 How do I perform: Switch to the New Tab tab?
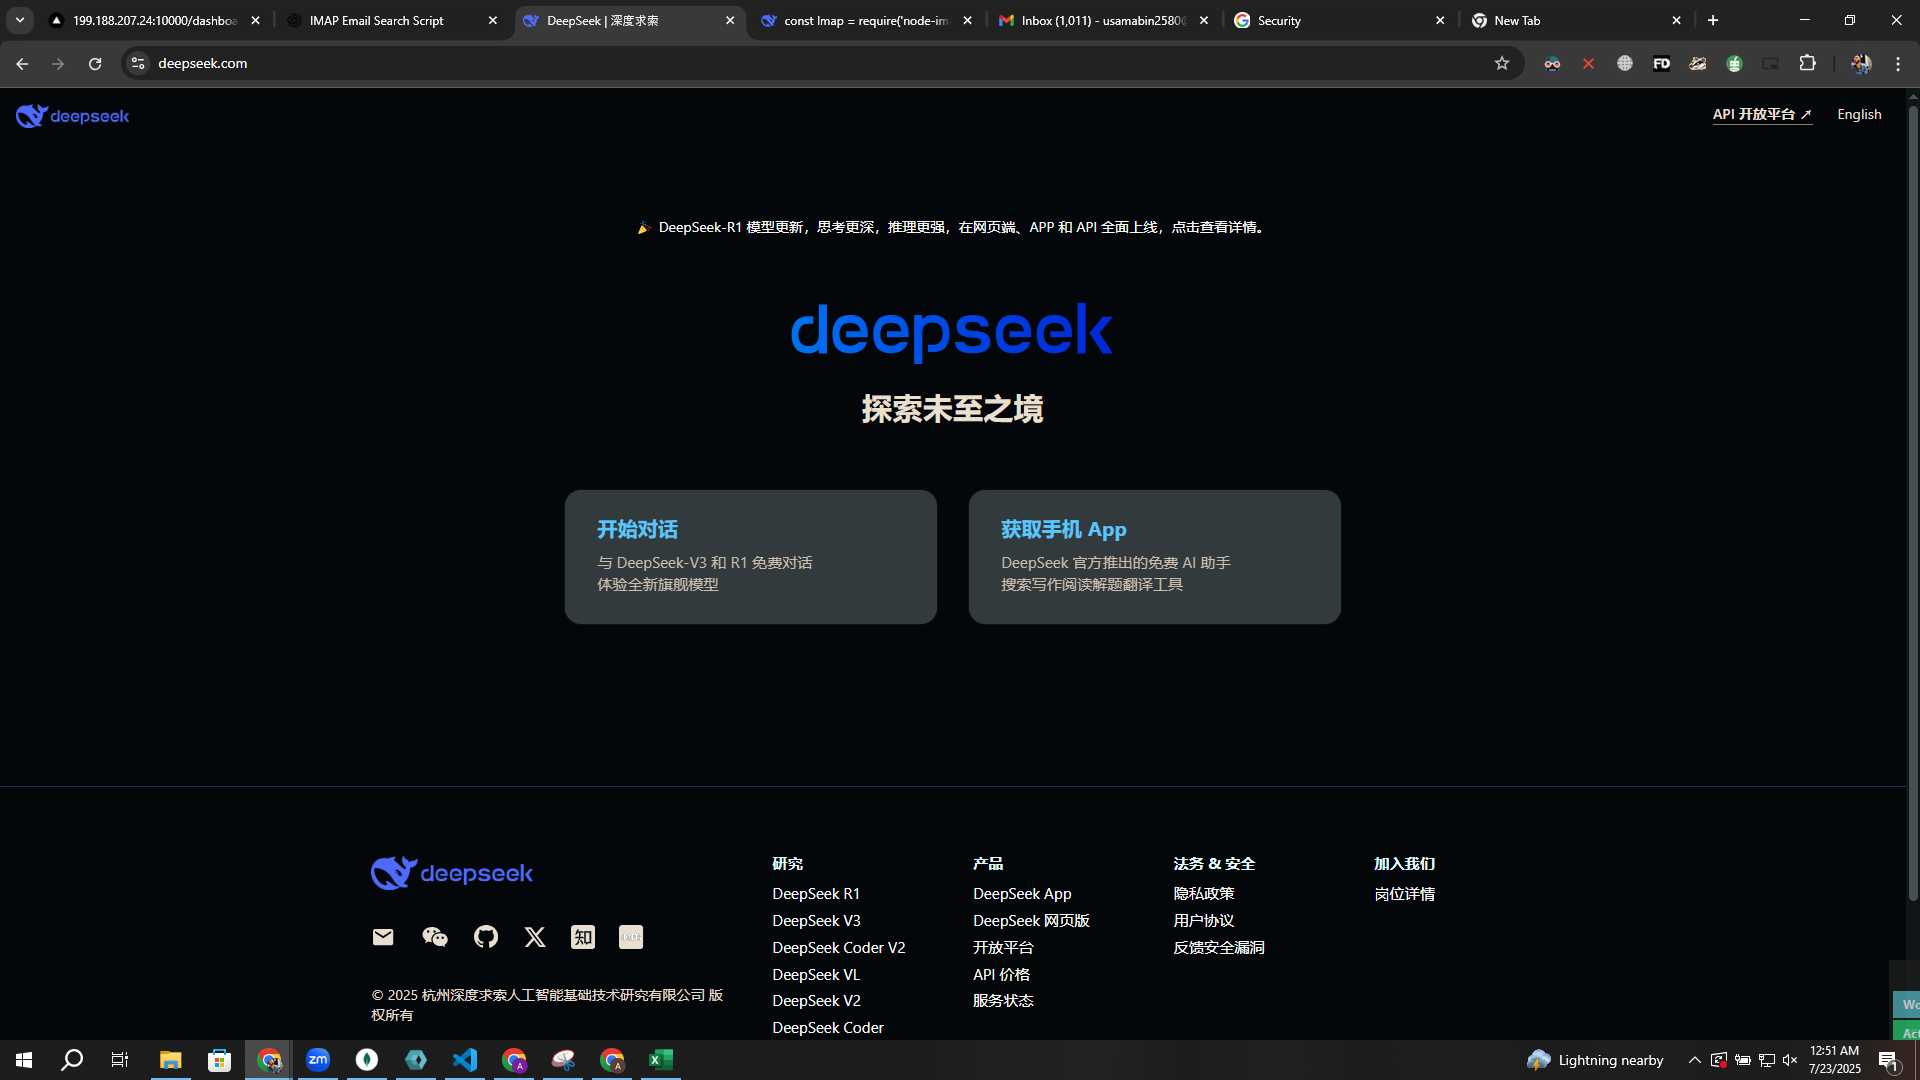1577,20
